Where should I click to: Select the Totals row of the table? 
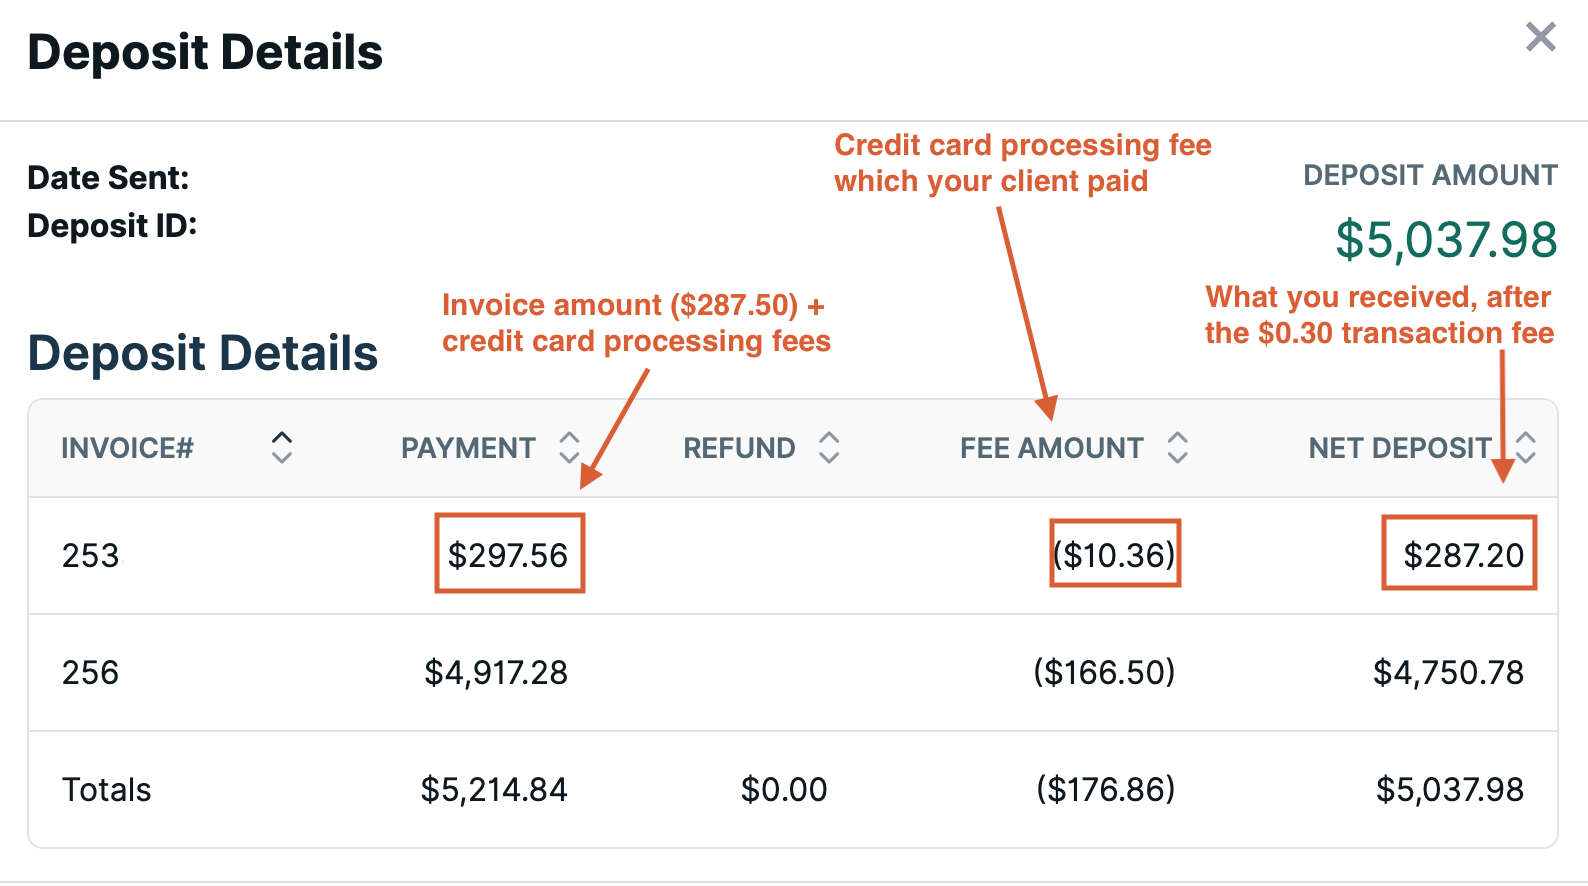tap(106, 790)
